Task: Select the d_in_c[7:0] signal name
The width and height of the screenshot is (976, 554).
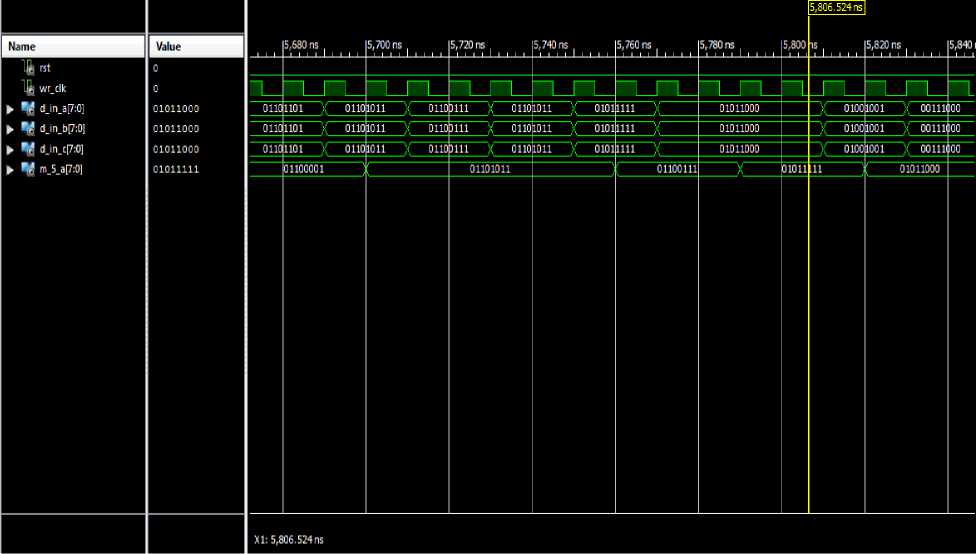Action: coord(62,149)
